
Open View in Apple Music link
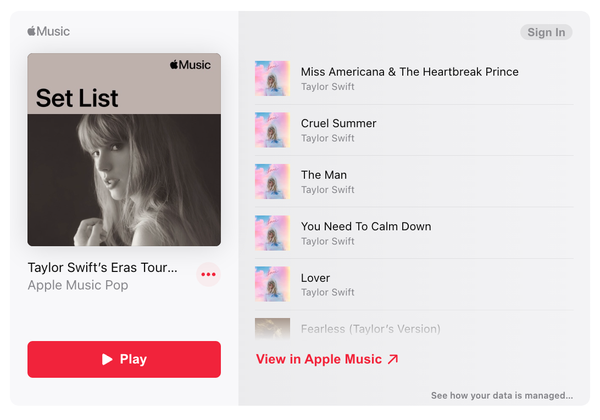click(x=327, y=359)
